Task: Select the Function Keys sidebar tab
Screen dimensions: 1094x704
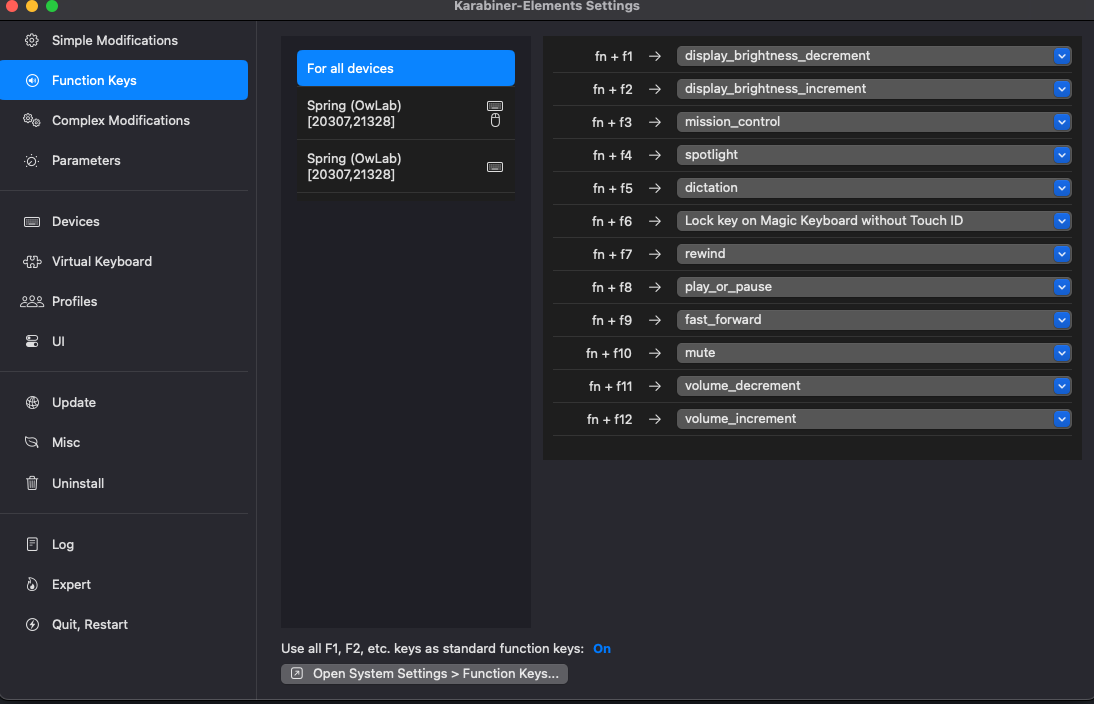Action: 124,80
